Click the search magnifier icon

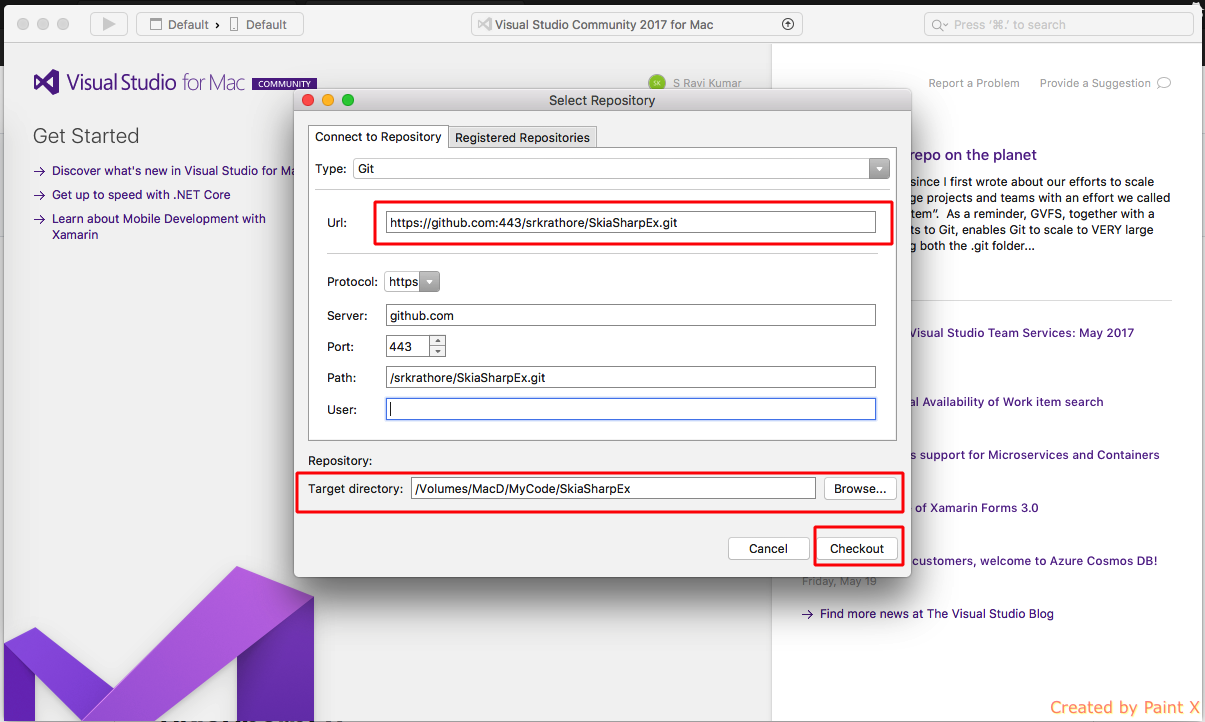coord(940,25)
